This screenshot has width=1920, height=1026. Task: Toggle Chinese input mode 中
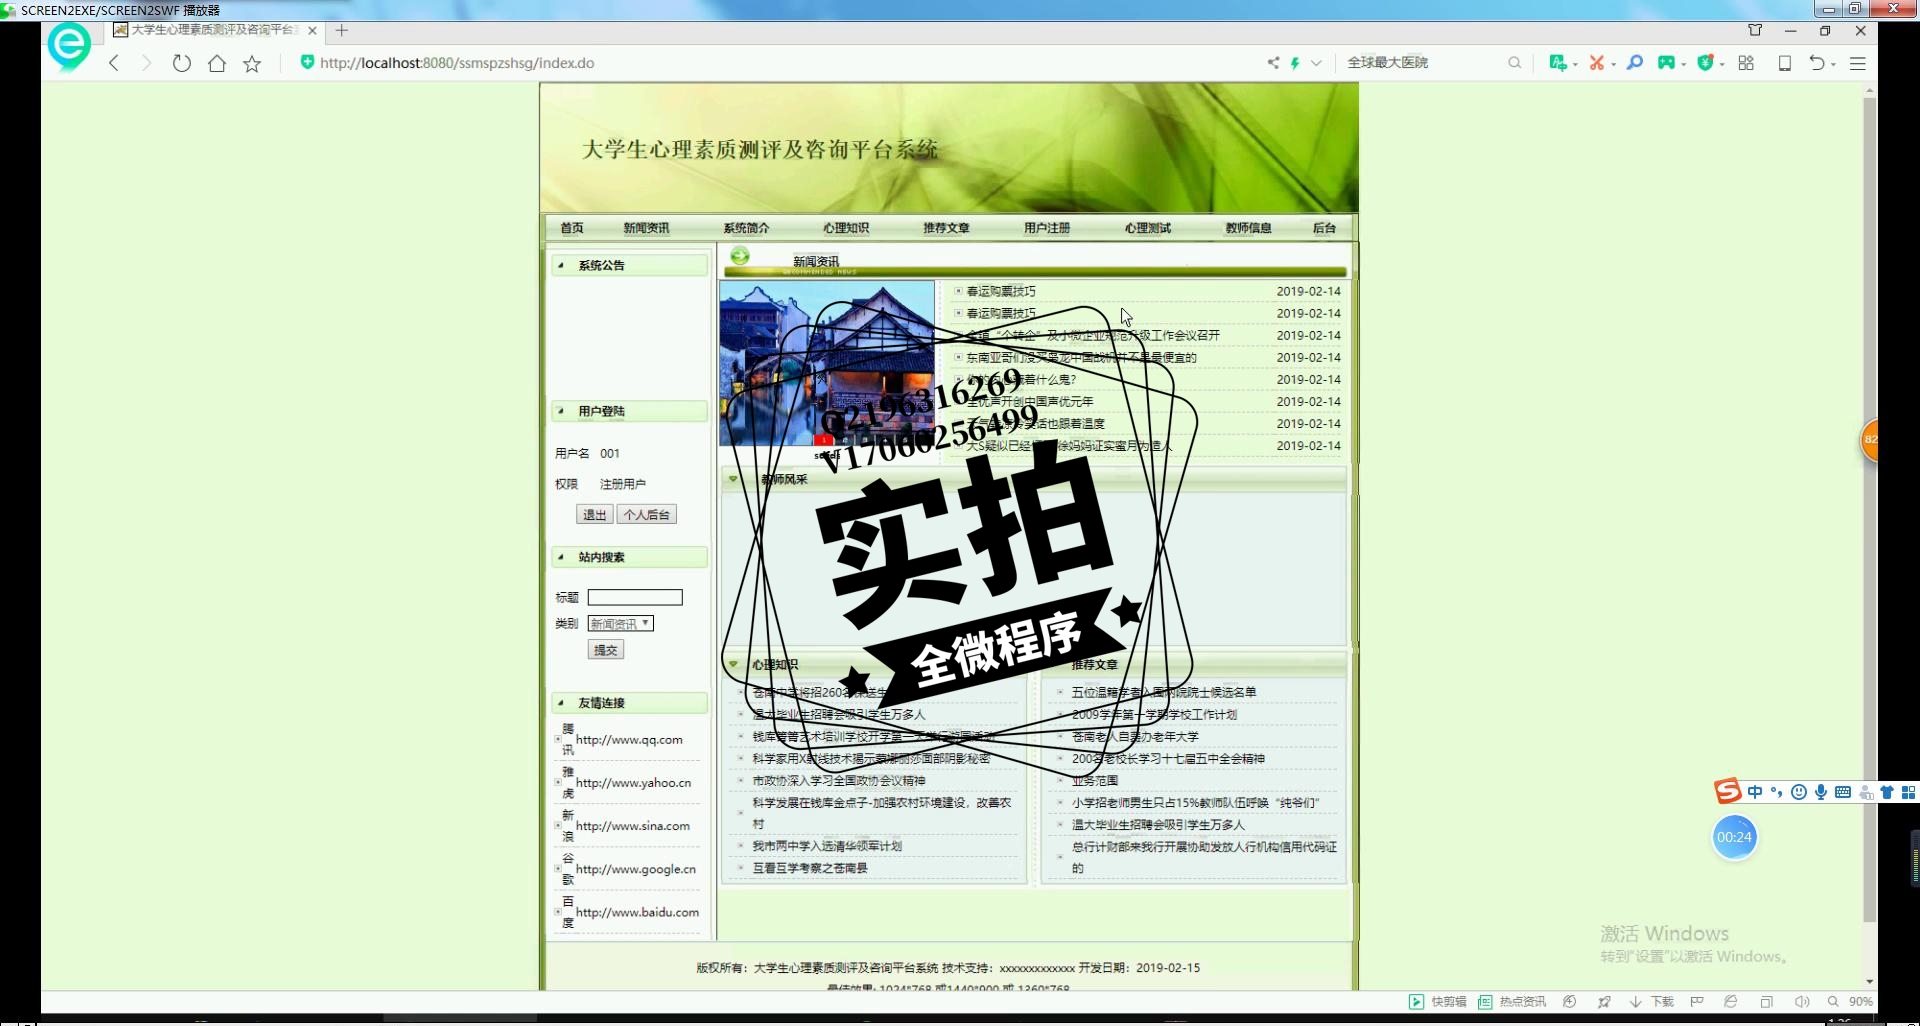1755,792
